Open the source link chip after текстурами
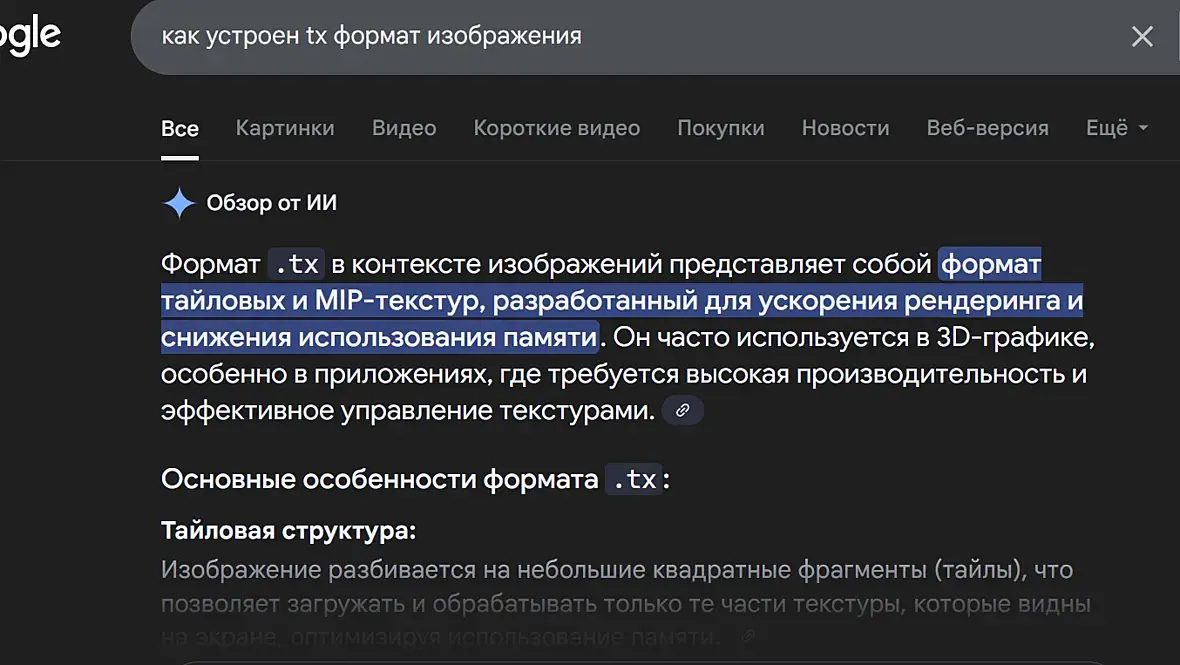1180x665 pixels. [683, 411]
